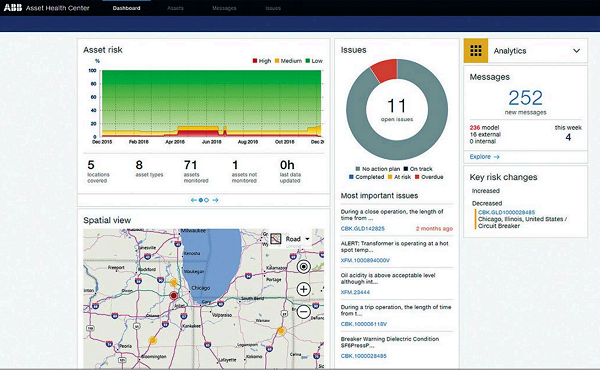Click the orange marker near Peoria
This screenshot has width=600, height=370.
tap(153, 340)
